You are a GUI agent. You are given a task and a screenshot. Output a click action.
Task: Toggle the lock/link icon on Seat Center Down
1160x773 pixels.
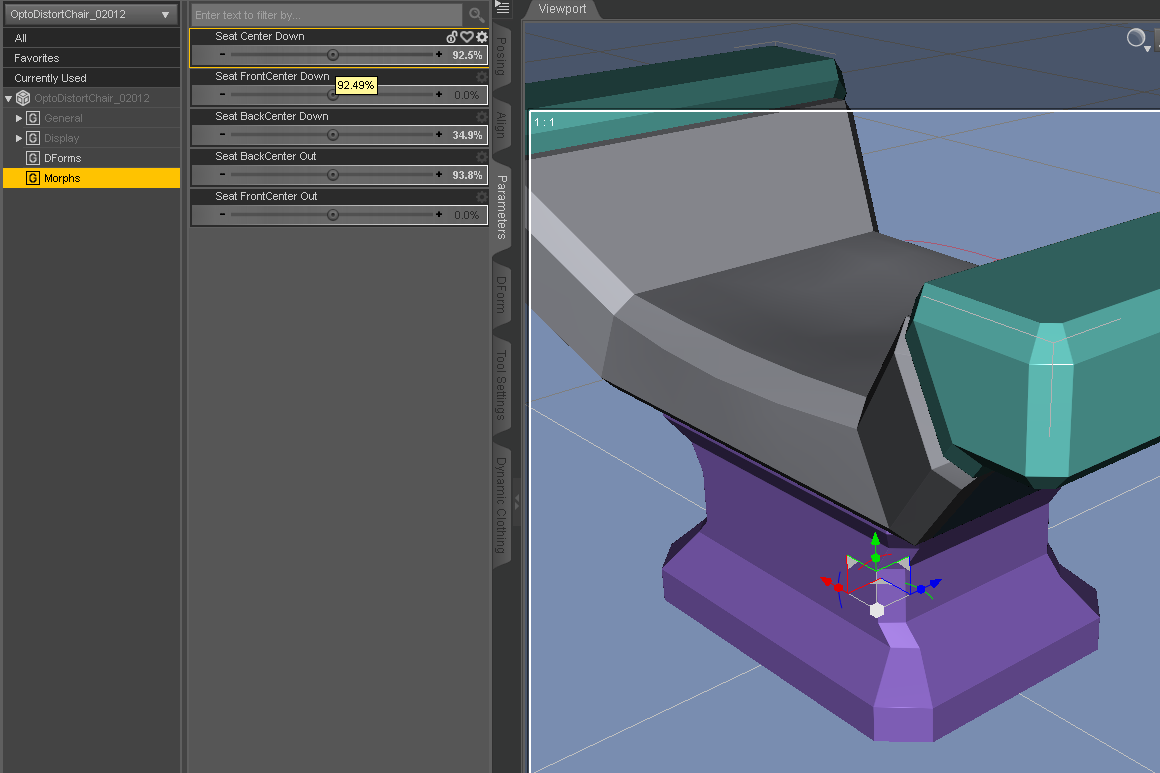pos(452,37)
